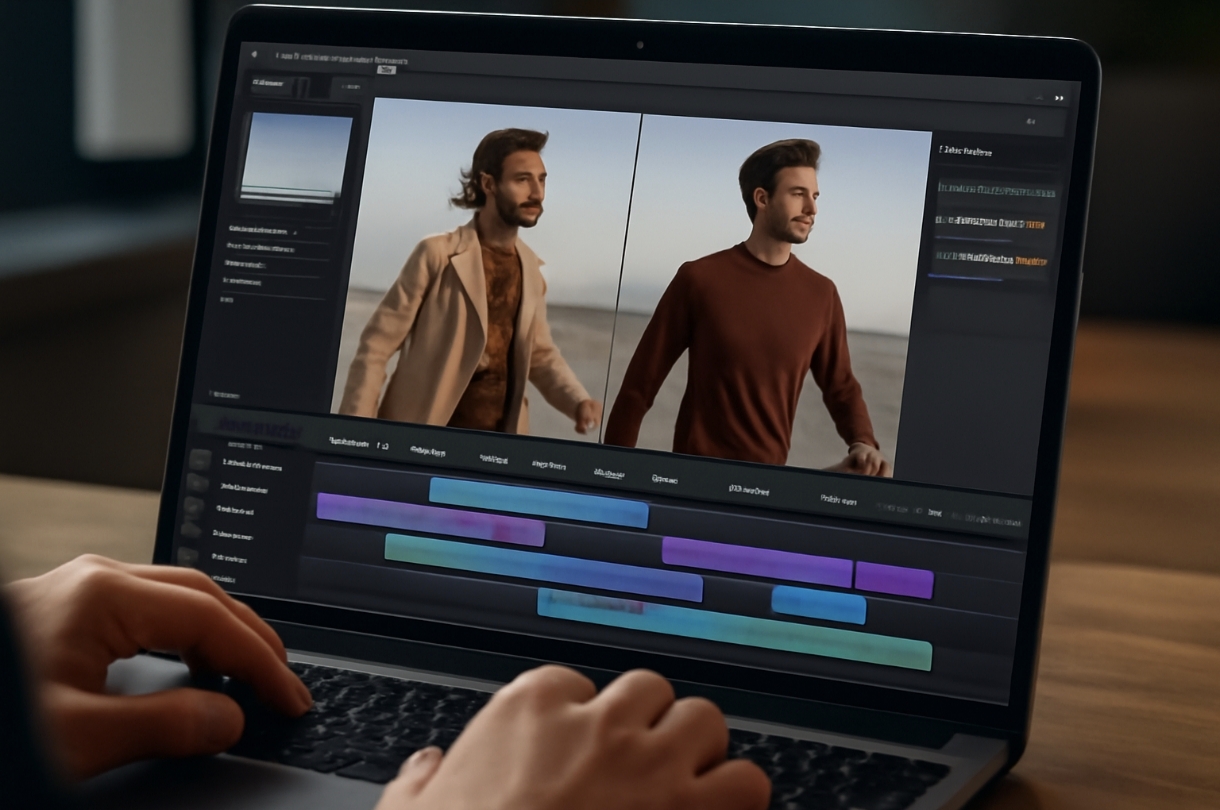This screenshot has height=810, width=1220.
Task: Select the short purple clip at the far right
Action: pos(894,580)
